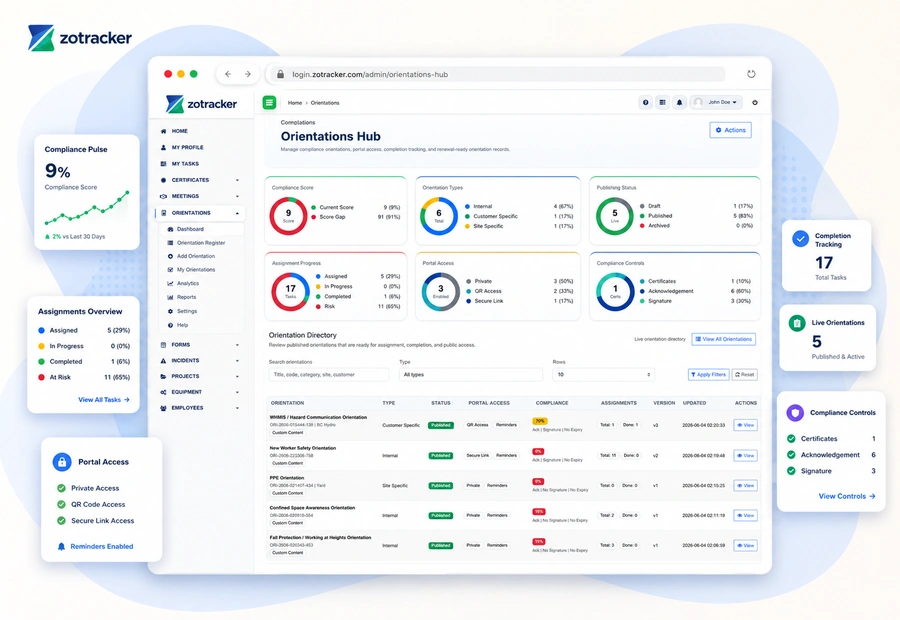Image resolution: width=900 pixels, height=620 pixels.
Task: Reload page with browser refresh icon
Action: (751, 74)
